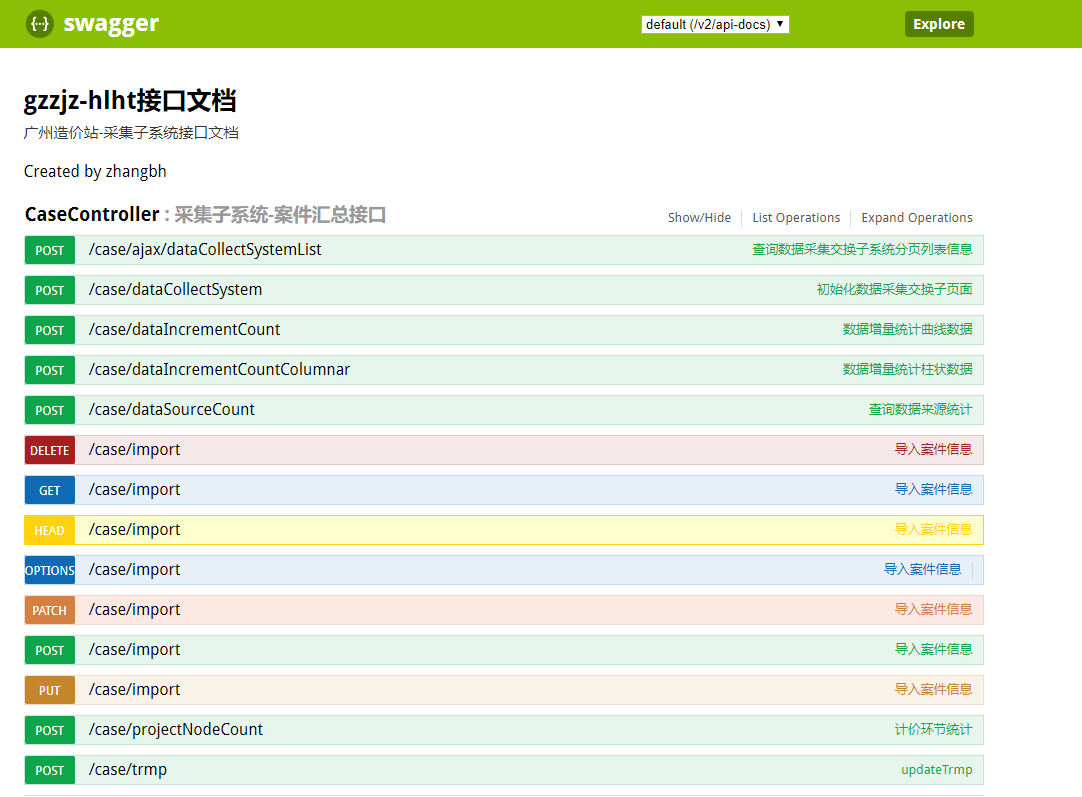Open /case/dataSourceCount path link
Image resolution: width=1082 pixels, height=797 pixels.
[x=172, y=410]
